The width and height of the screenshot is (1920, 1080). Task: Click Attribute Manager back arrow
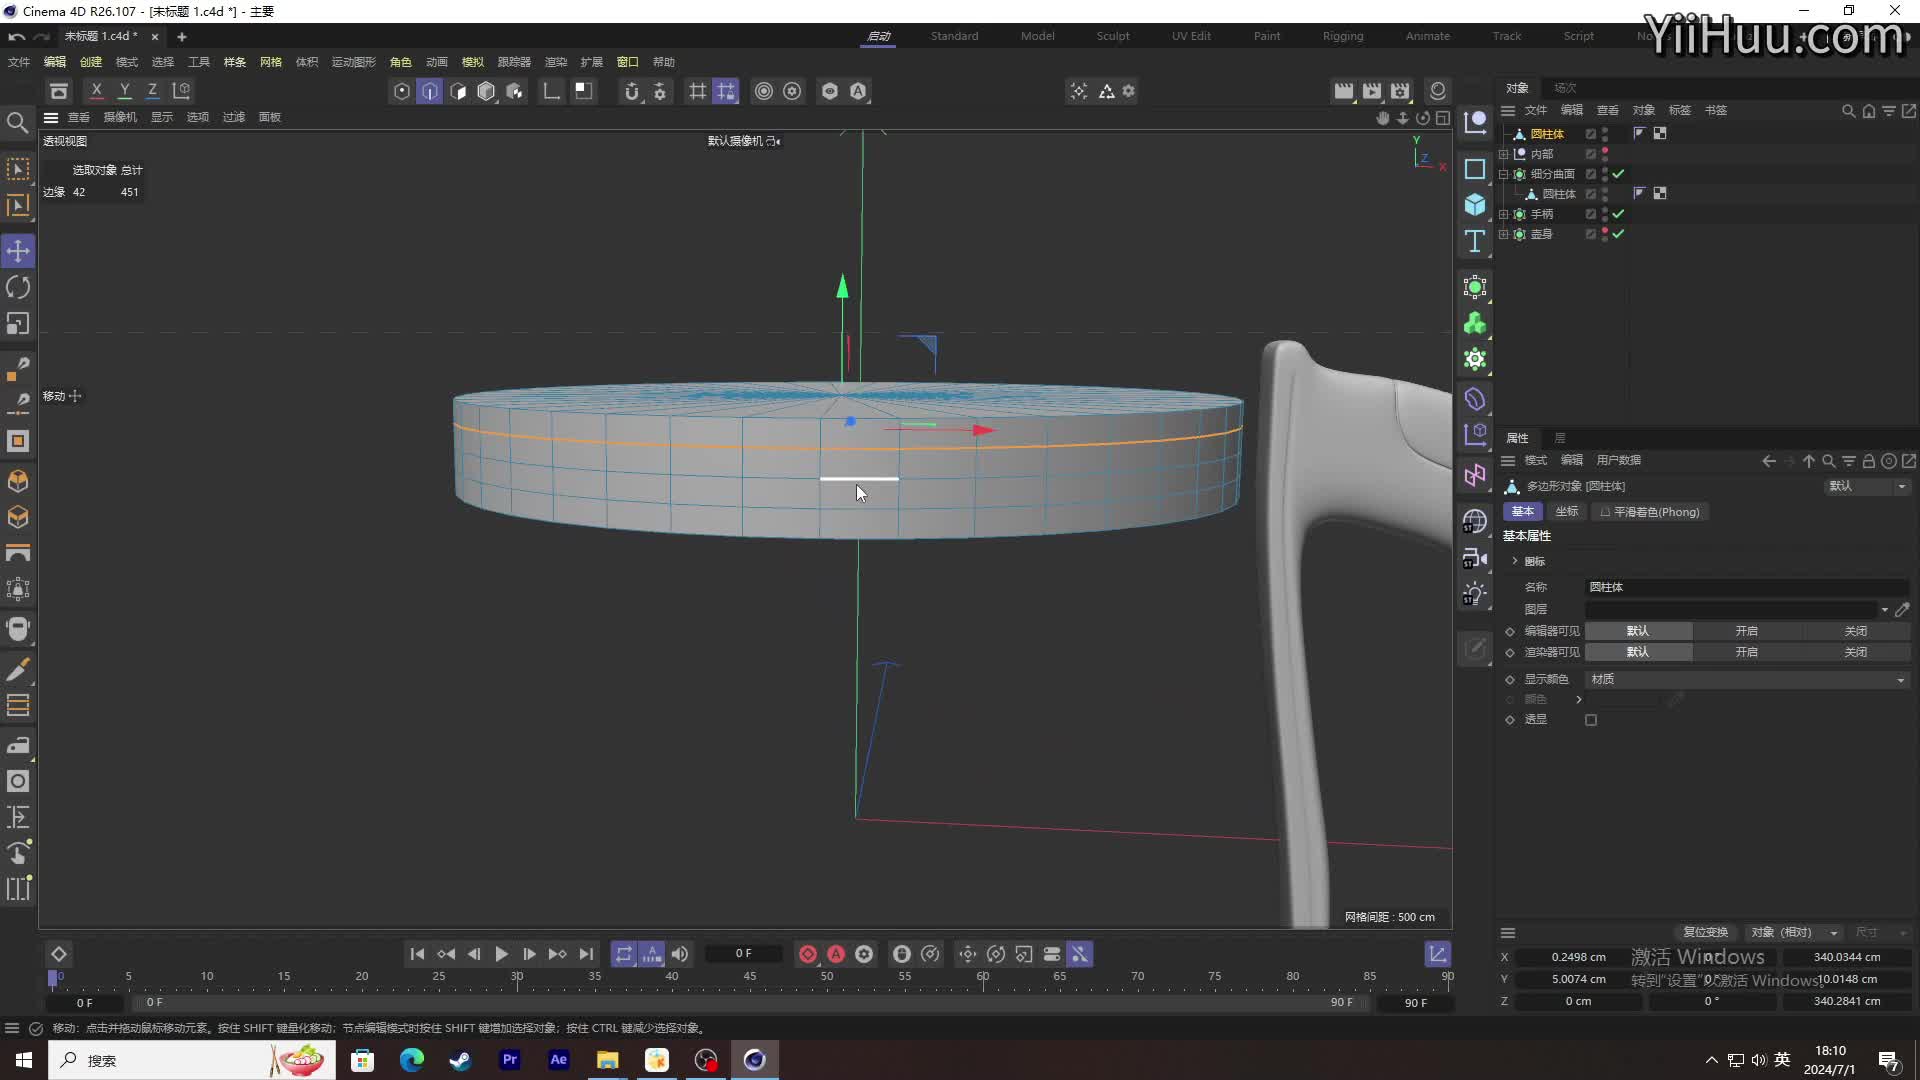click(x=1769, y=461)
